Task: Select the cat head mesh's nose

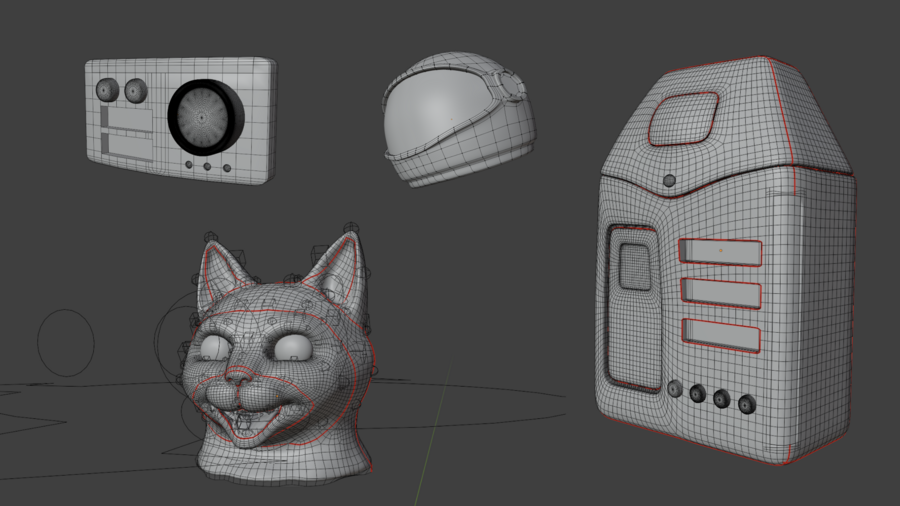Action: coord(238,377)
